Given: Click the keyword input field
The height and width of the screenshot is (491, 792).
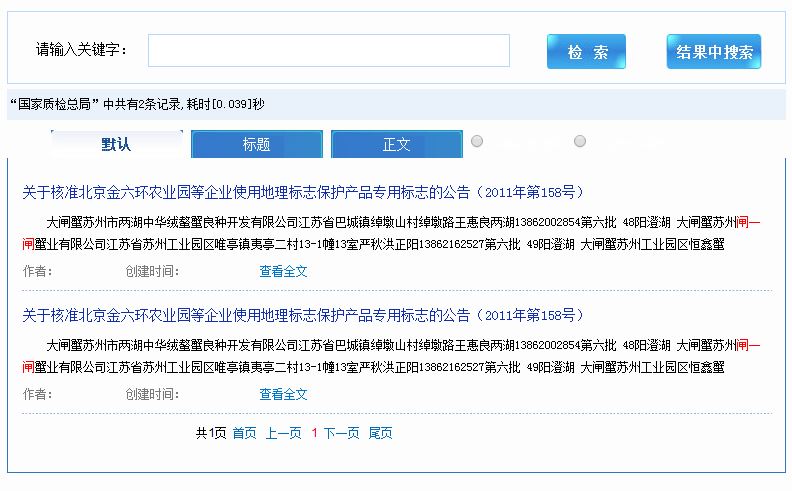Looking at the screenshot, I should (x=328, y=51).
